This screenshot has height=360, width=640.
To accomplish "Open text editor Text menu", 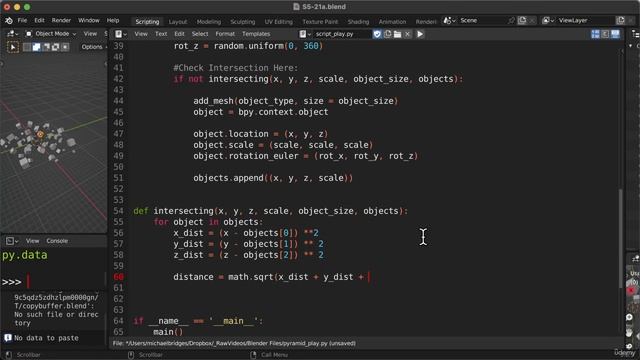I will coord(161,34).
